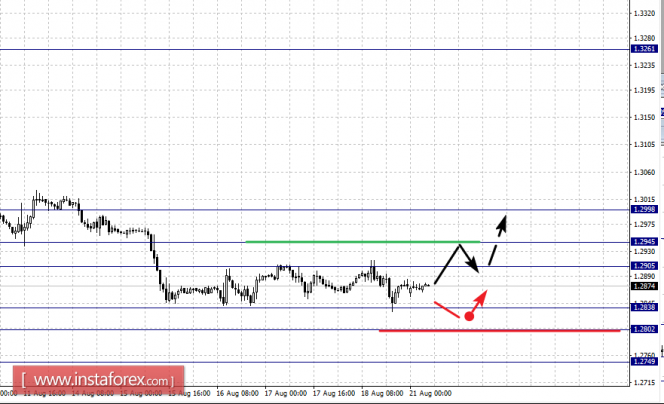
Task: Click the green resistance line at 1.2945
Action: (x=362, y=242)
